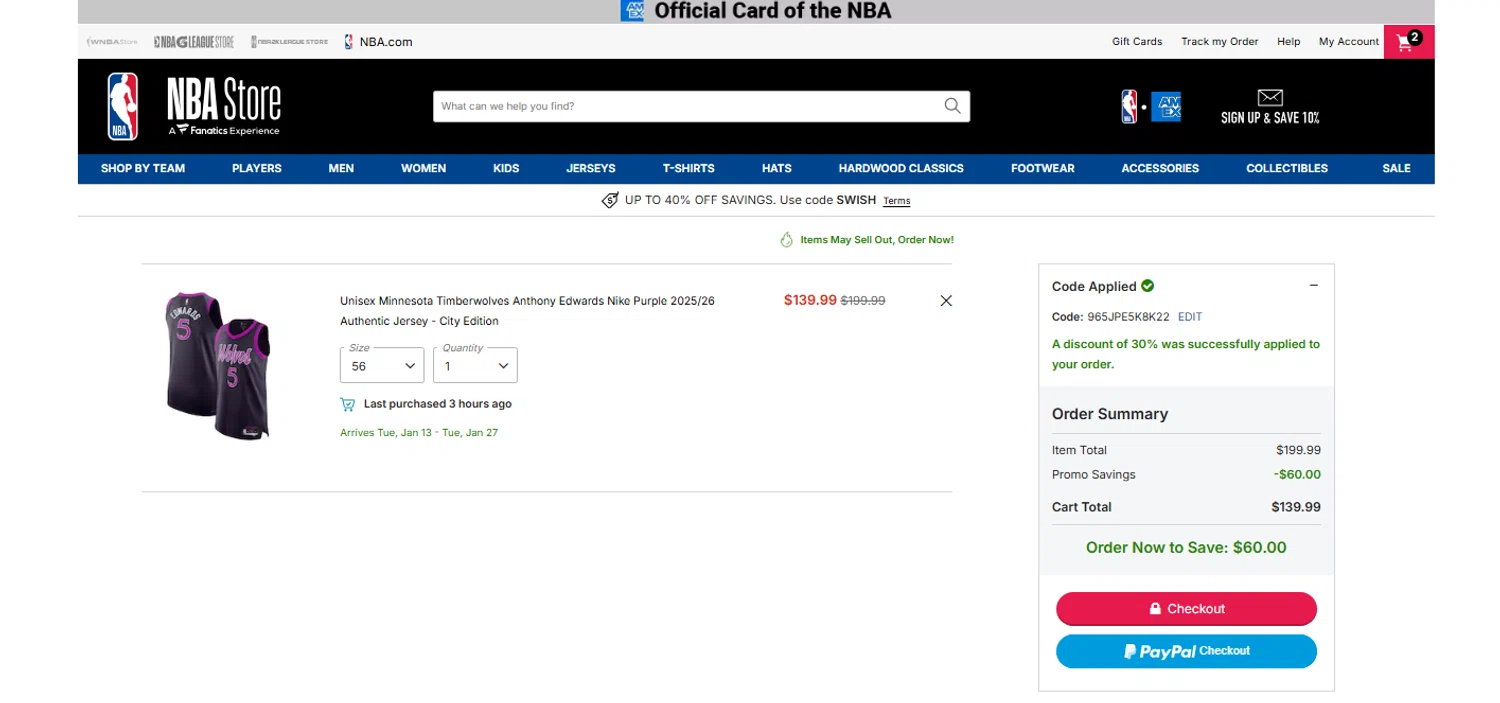Screen dimensions: 1500x703
Task: Click the Order Summary heading
Action: click(1110, 414)
